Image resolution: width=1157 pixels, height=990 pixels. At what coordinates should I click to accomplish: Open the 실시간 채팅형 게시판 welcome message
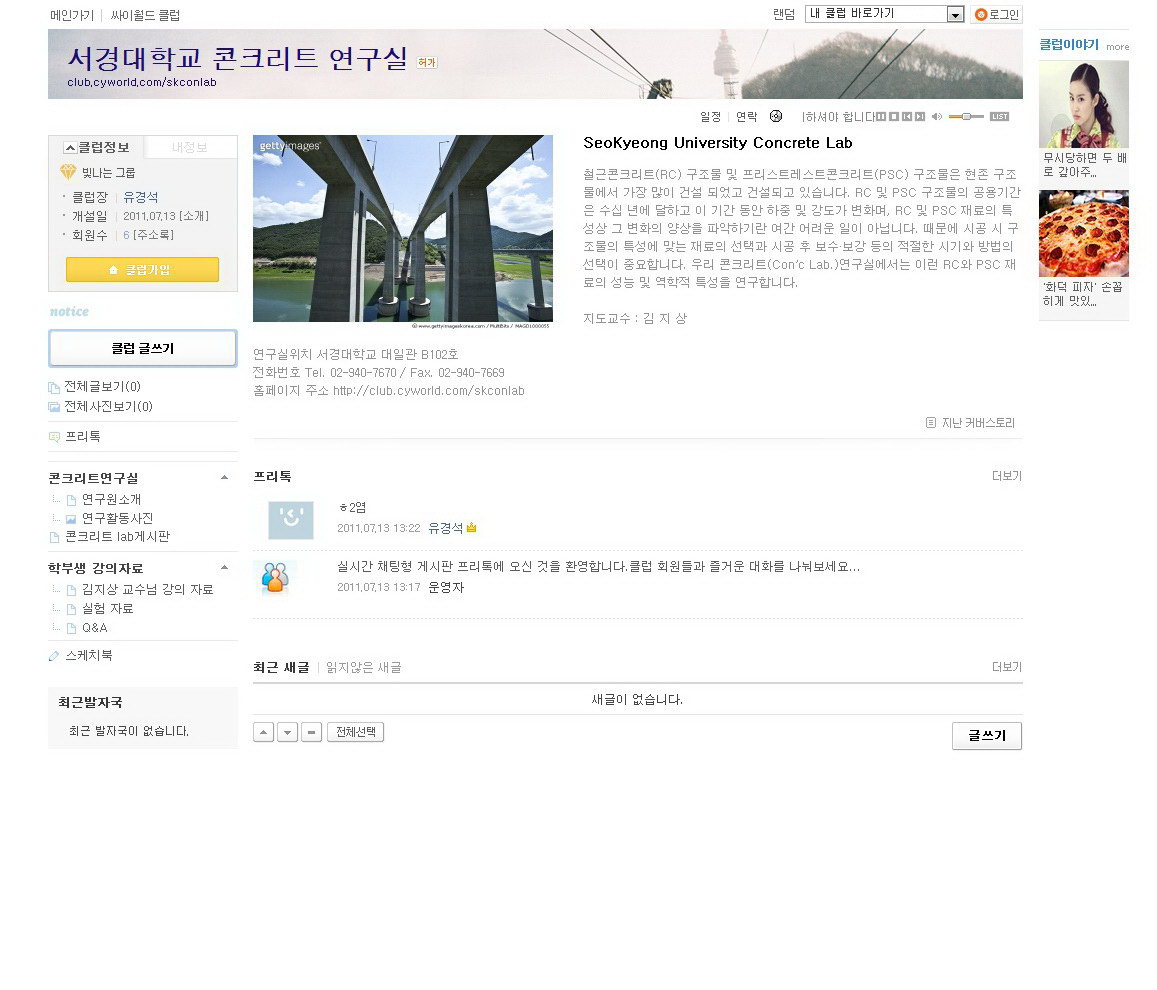tap(598, 567)
